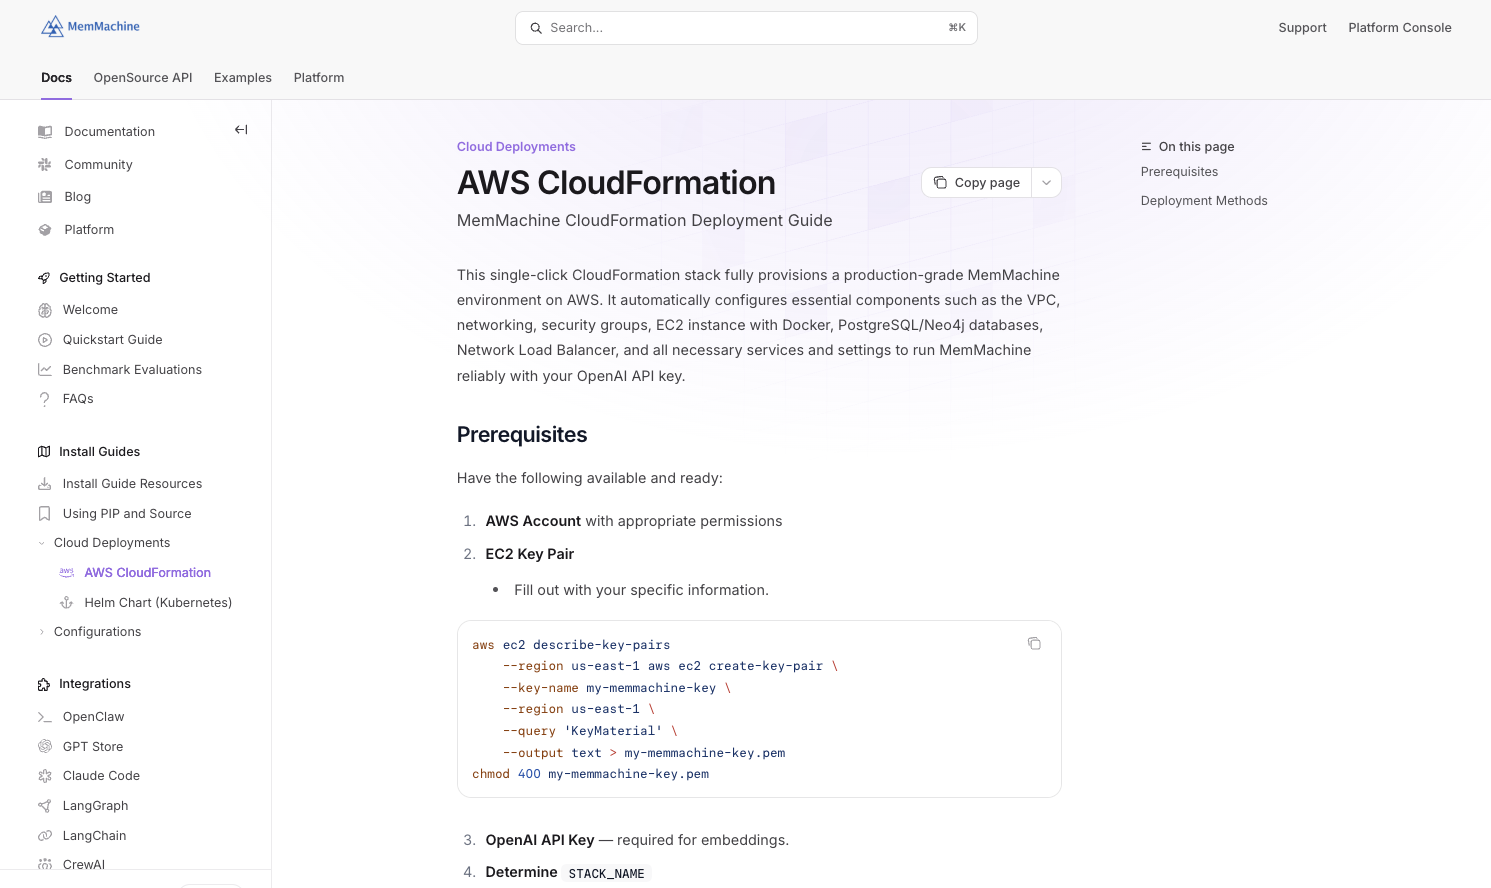Click the OpenClaw terminal icon
Screen dimensions: 1491x888
coord(45,717)
